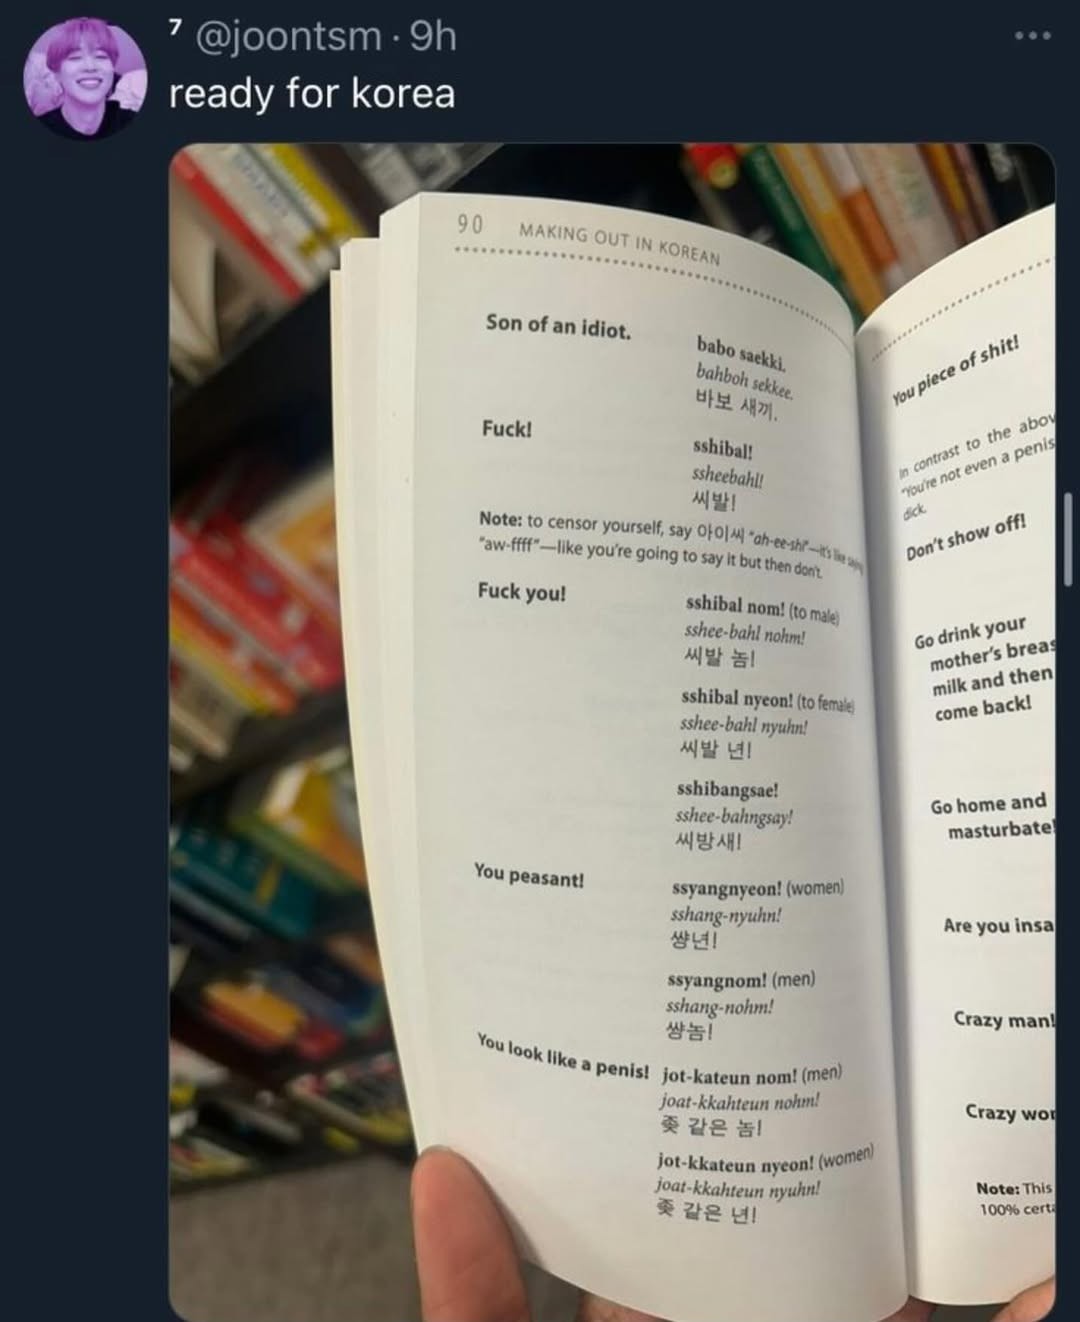Open the tweet via the 9h timestamp

pyautogui.click(x=434, y=37)
